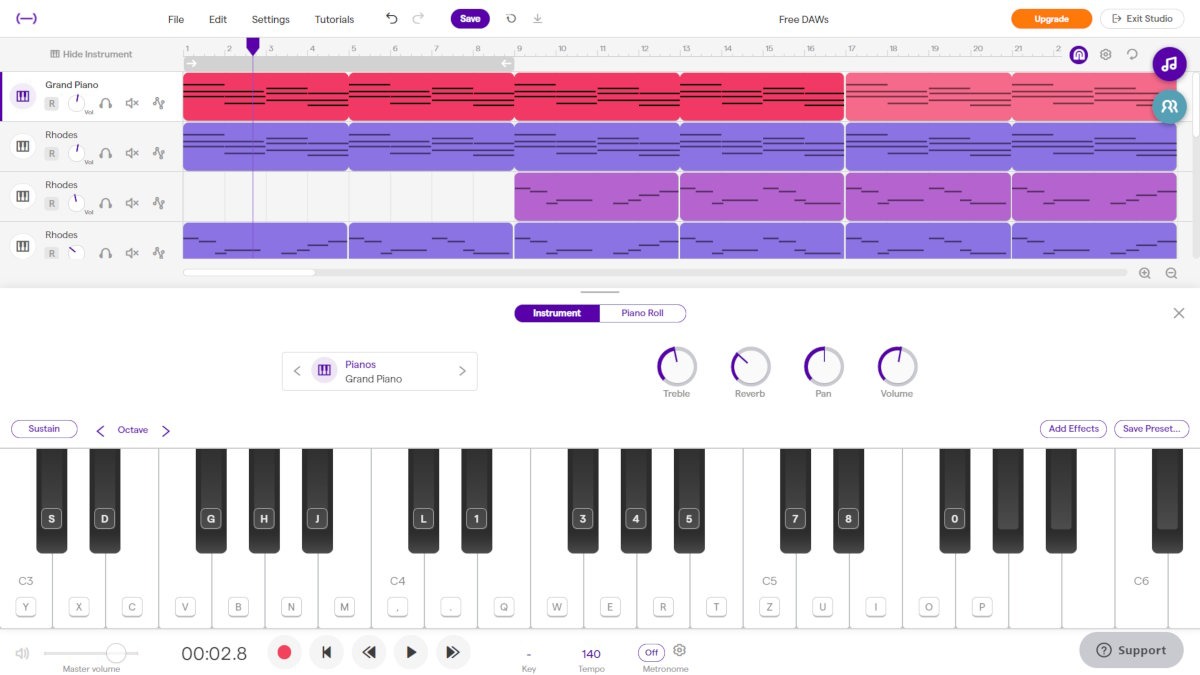Open the File menu
This screenshot has width=1200, height=675.
pyautogui.click(x=176, y=18)
